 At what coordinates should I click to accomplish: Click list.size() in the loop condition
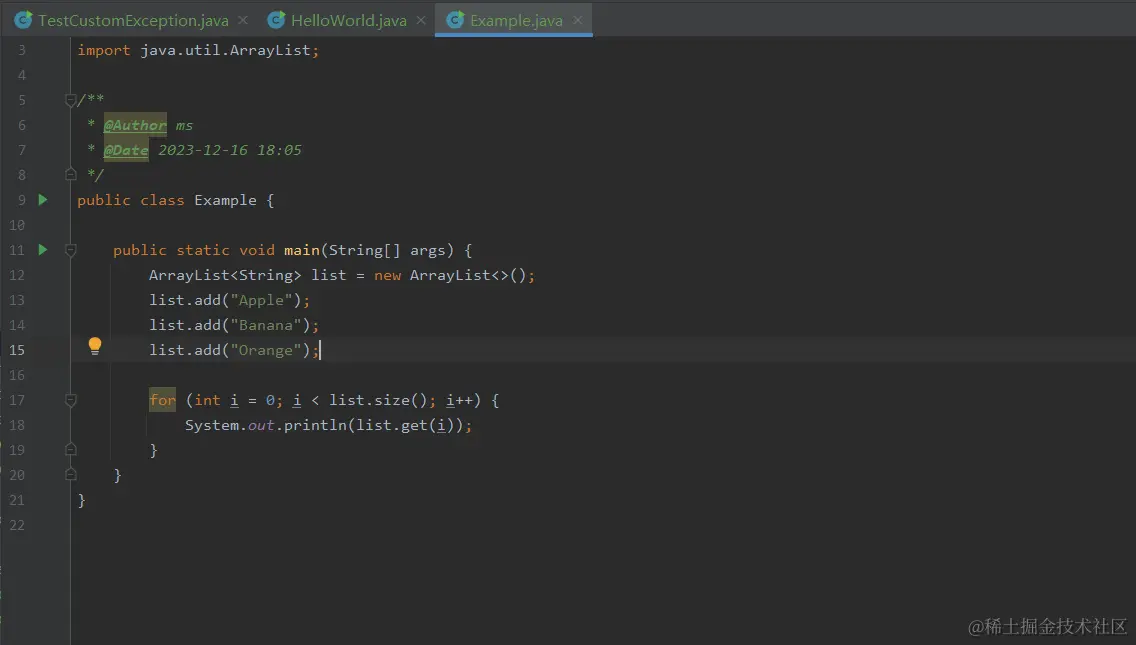click(378, 400)
